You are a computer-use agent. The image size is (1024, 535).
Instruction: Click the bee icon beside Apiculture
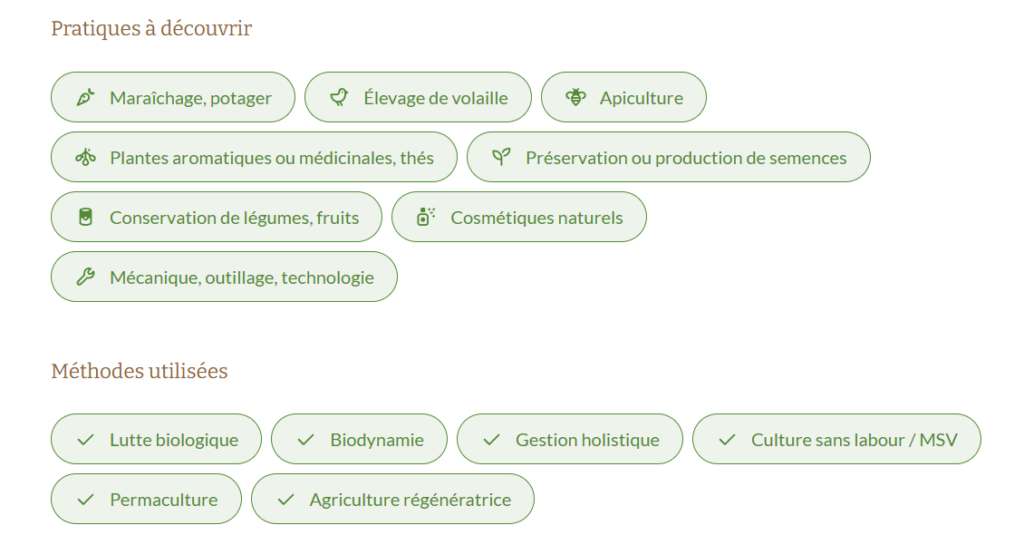576,98
